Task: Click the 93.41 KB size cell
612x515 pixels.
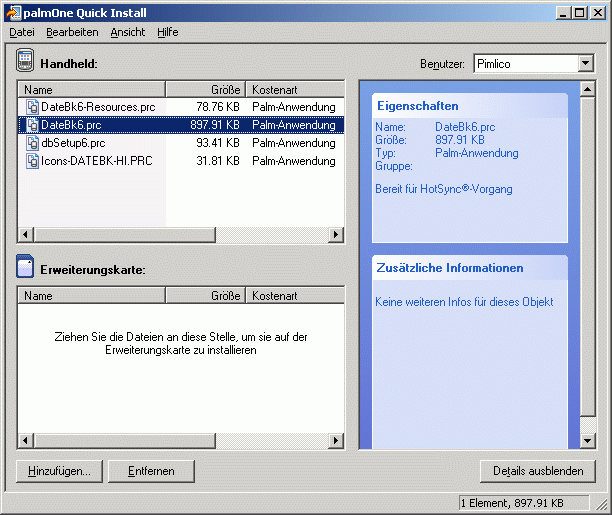Action: [x=218, y=143]
